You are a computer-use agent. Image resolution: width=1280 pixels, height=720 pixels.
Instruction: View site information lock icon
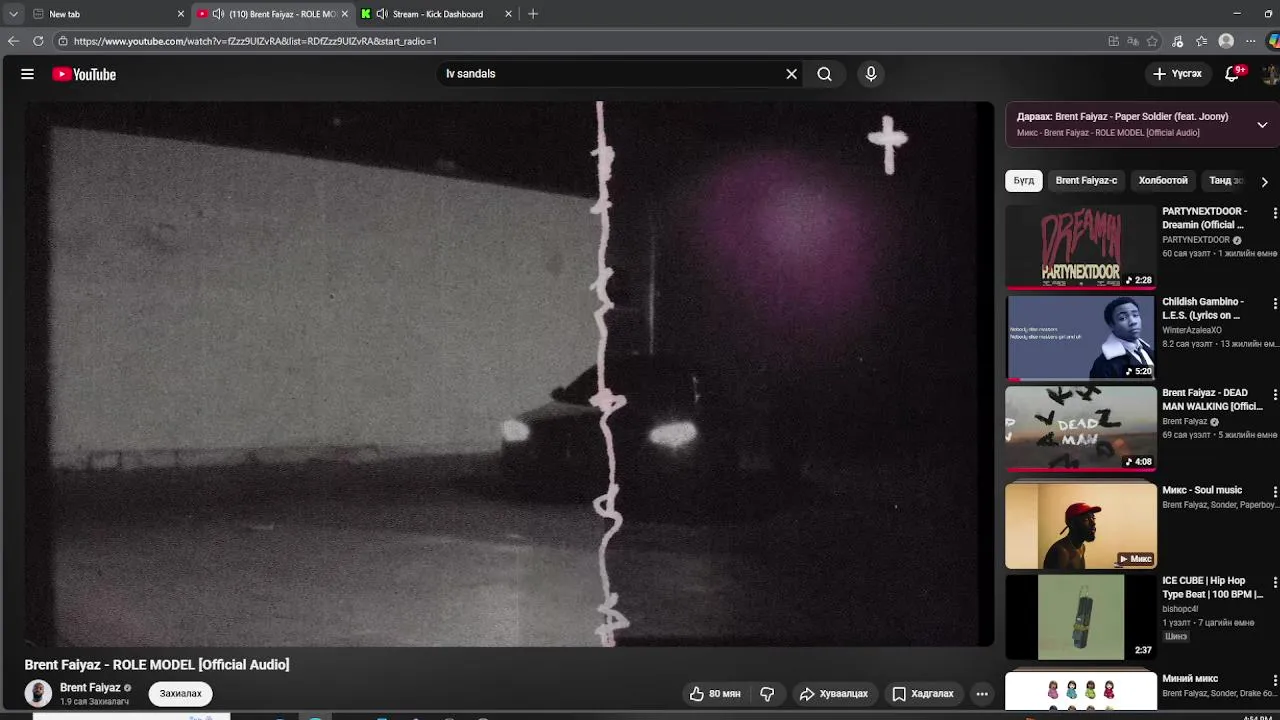[x=62, y=41]
